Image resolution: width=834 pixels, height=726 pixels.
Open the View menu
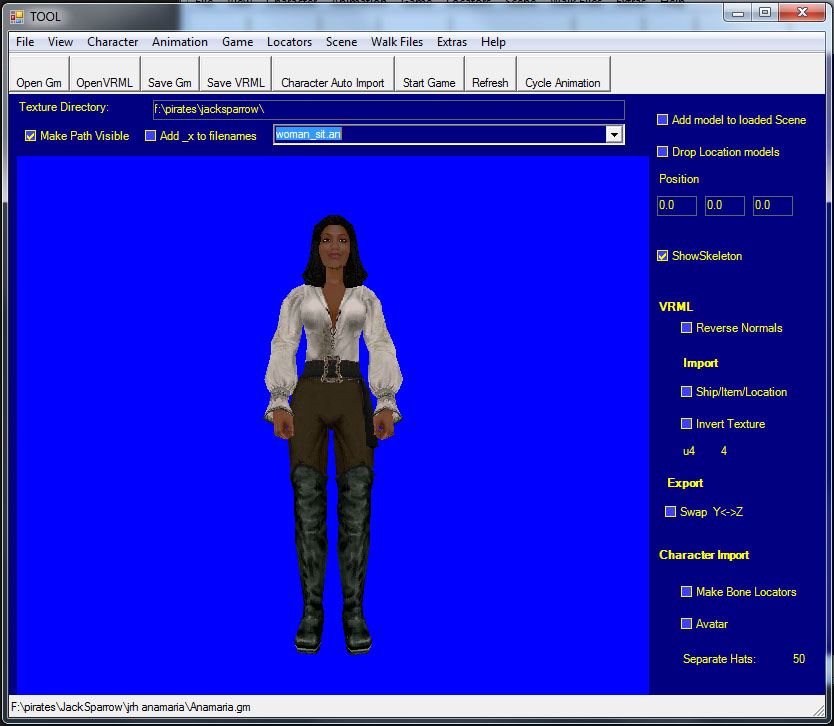[x=60, y=42]
